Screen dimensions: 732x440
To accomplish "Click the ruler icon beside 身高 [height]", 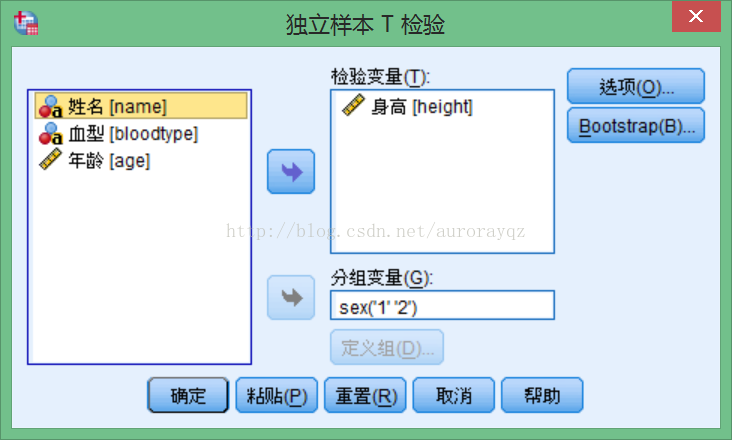I will click(x=353, y=105).
